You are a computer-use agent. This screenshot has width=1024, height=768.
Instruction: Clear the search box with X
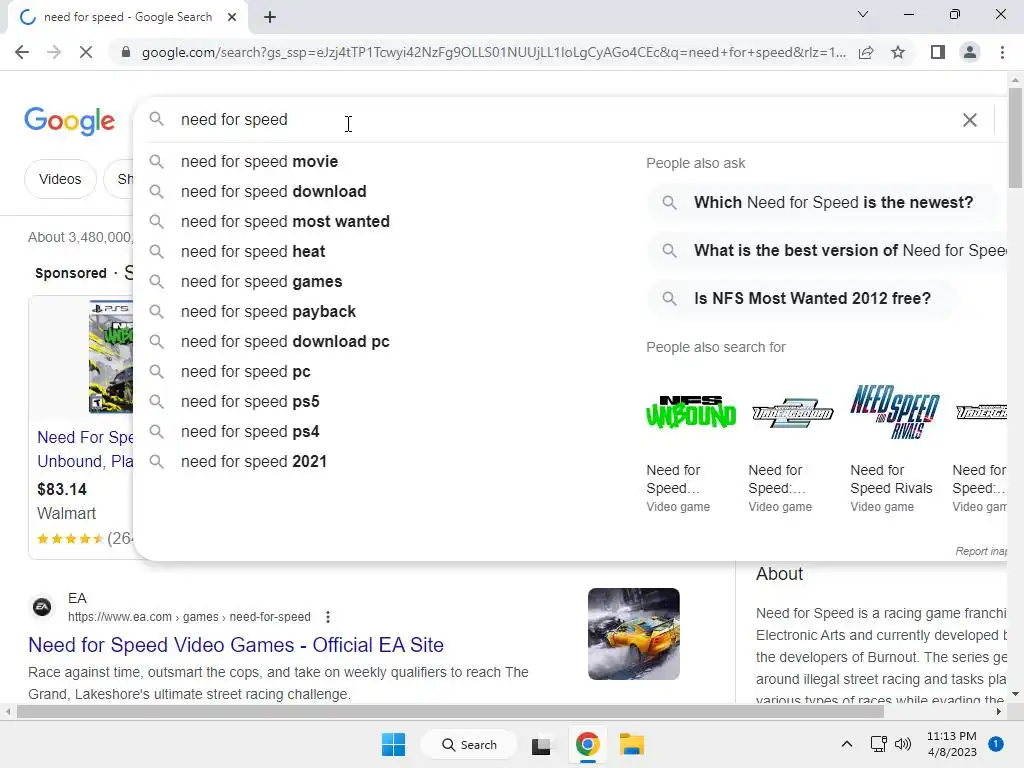point(970,120)
